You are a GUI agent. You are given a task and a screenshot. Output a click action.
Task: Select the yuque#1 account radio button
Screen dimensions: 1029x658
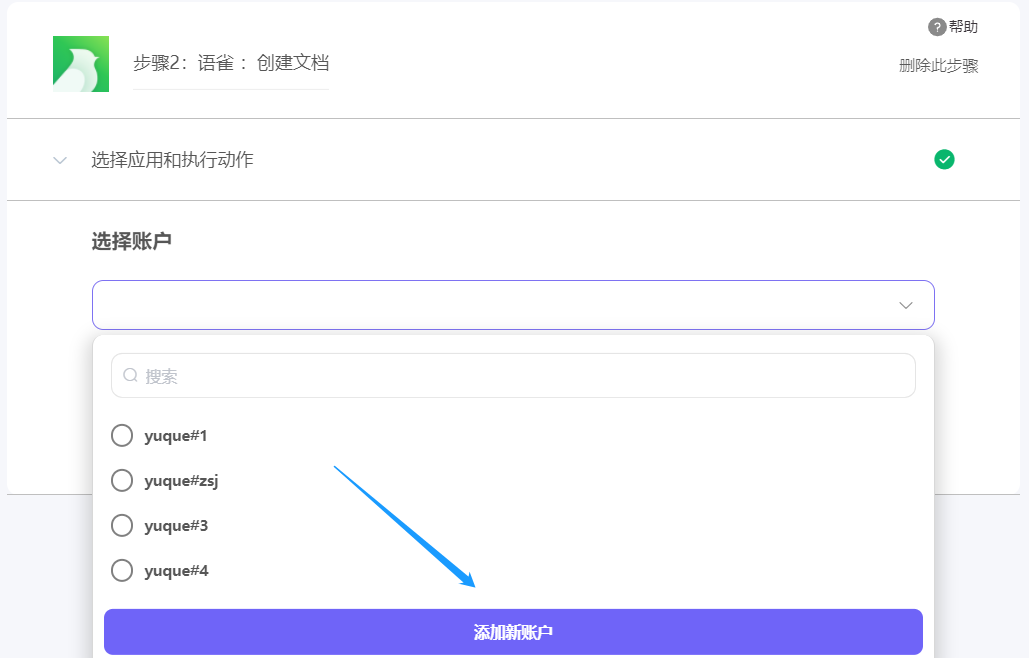(x=122, y=436)
